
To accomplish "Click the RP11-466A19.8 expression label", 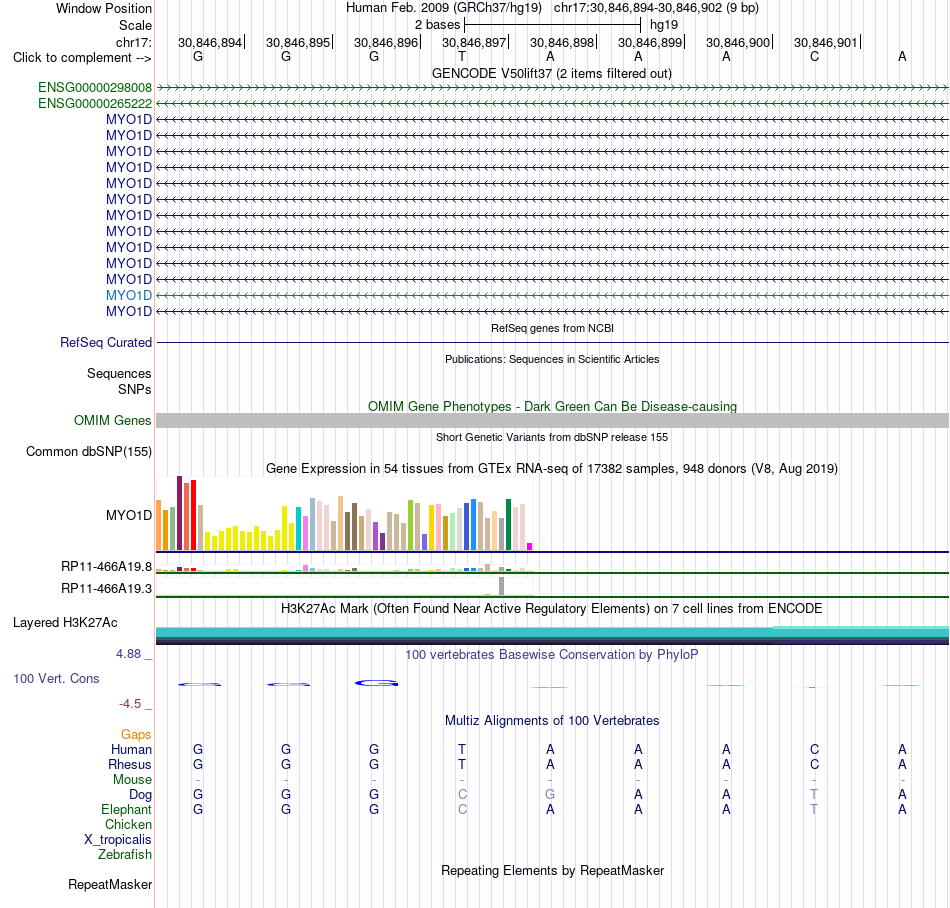I will coord(107,567).
